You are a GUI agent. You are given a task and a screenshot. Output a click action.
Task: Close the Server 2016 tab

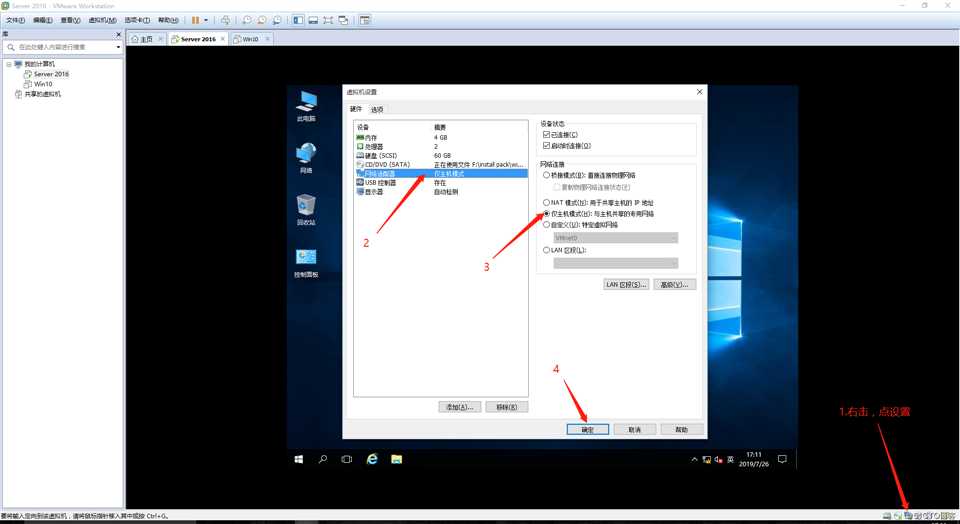[x=223, y=39]
